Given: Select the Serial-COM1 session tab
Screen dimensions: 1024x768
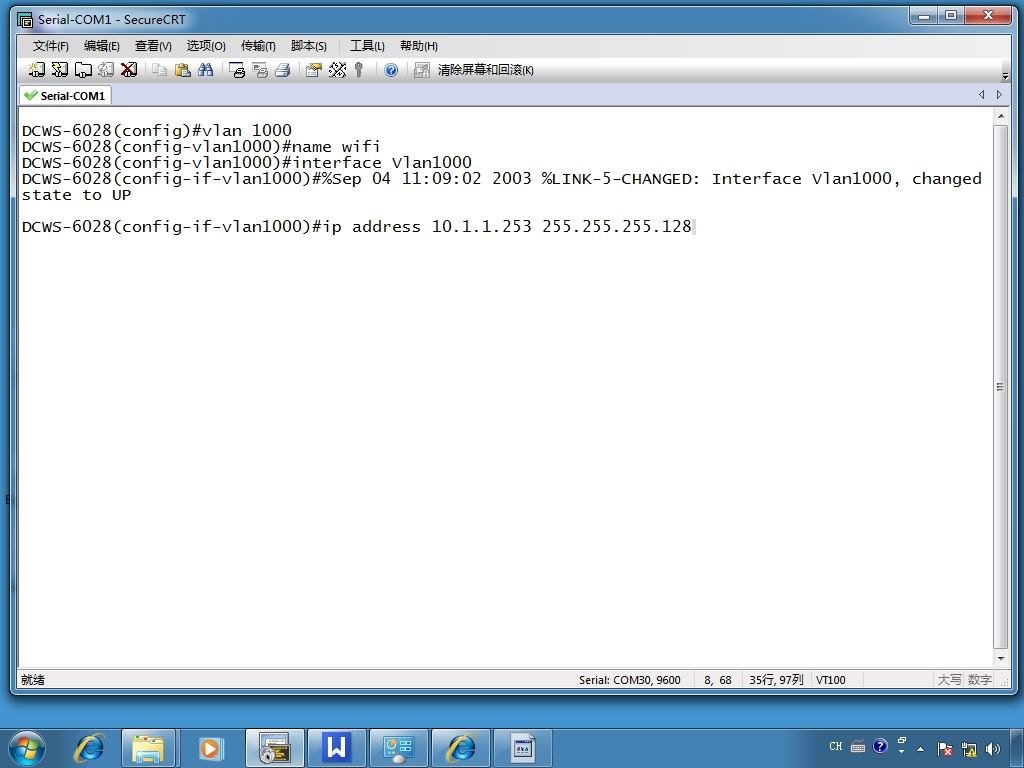Looking at the screenshot, I should click(65, 95).
